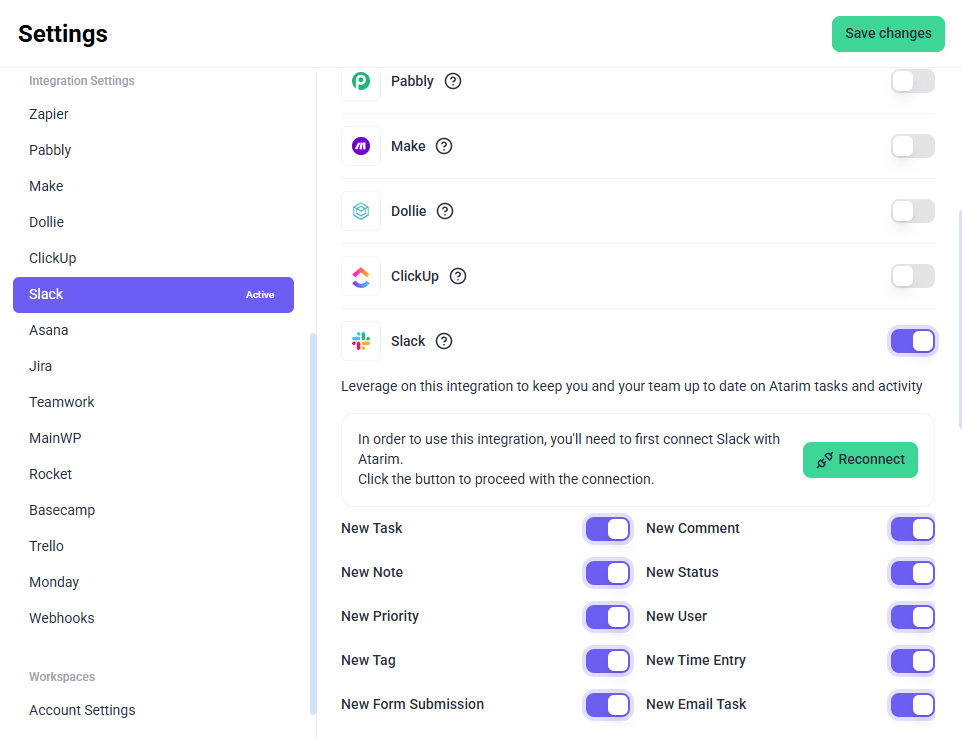This screenshot has width=962, height=738.
Task: Open help icon beside ClickUp label
Action: pos(458,276)
